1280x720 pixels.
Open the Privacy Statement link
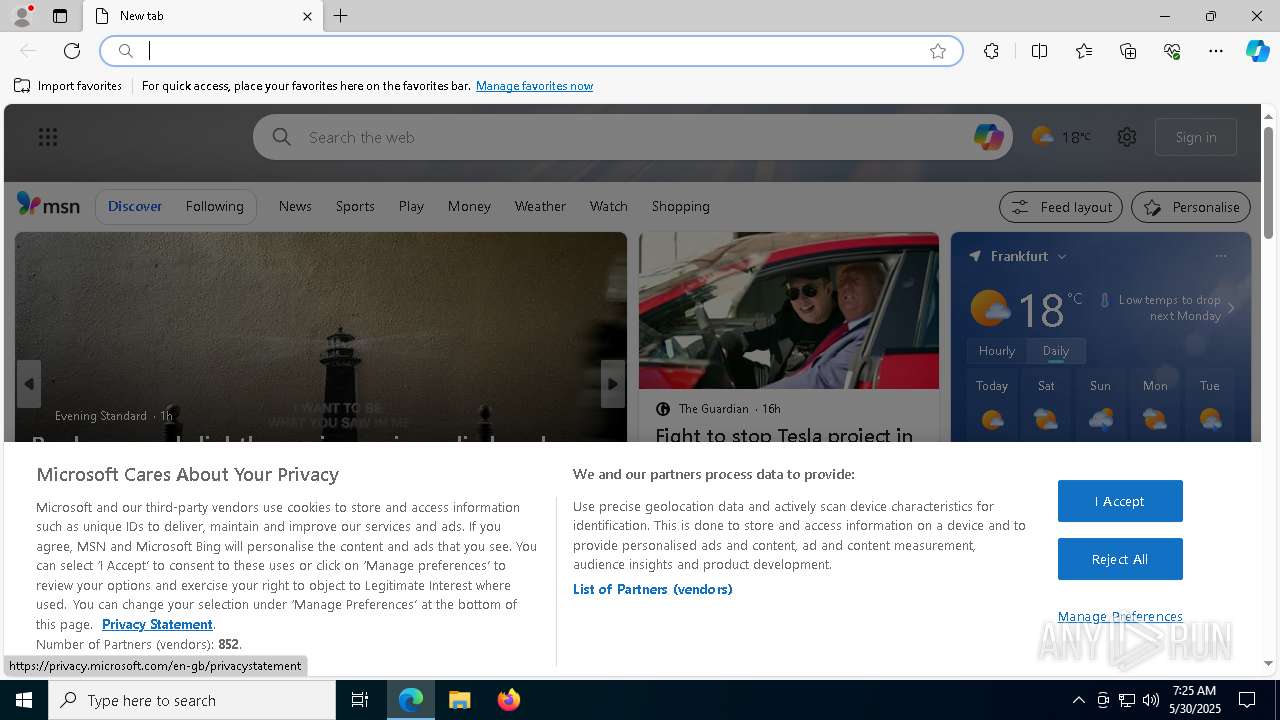(157, 624)
